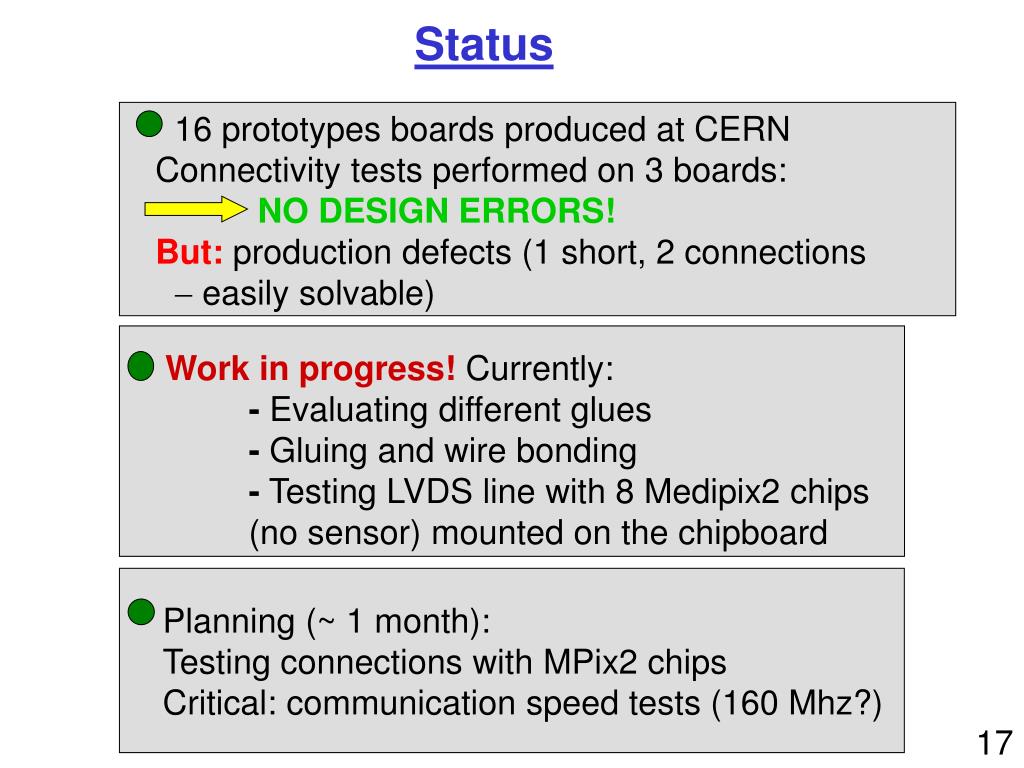Screen dimensions: 1024x768
Task: Click the red But: label
Action: [x=189, y=252]
